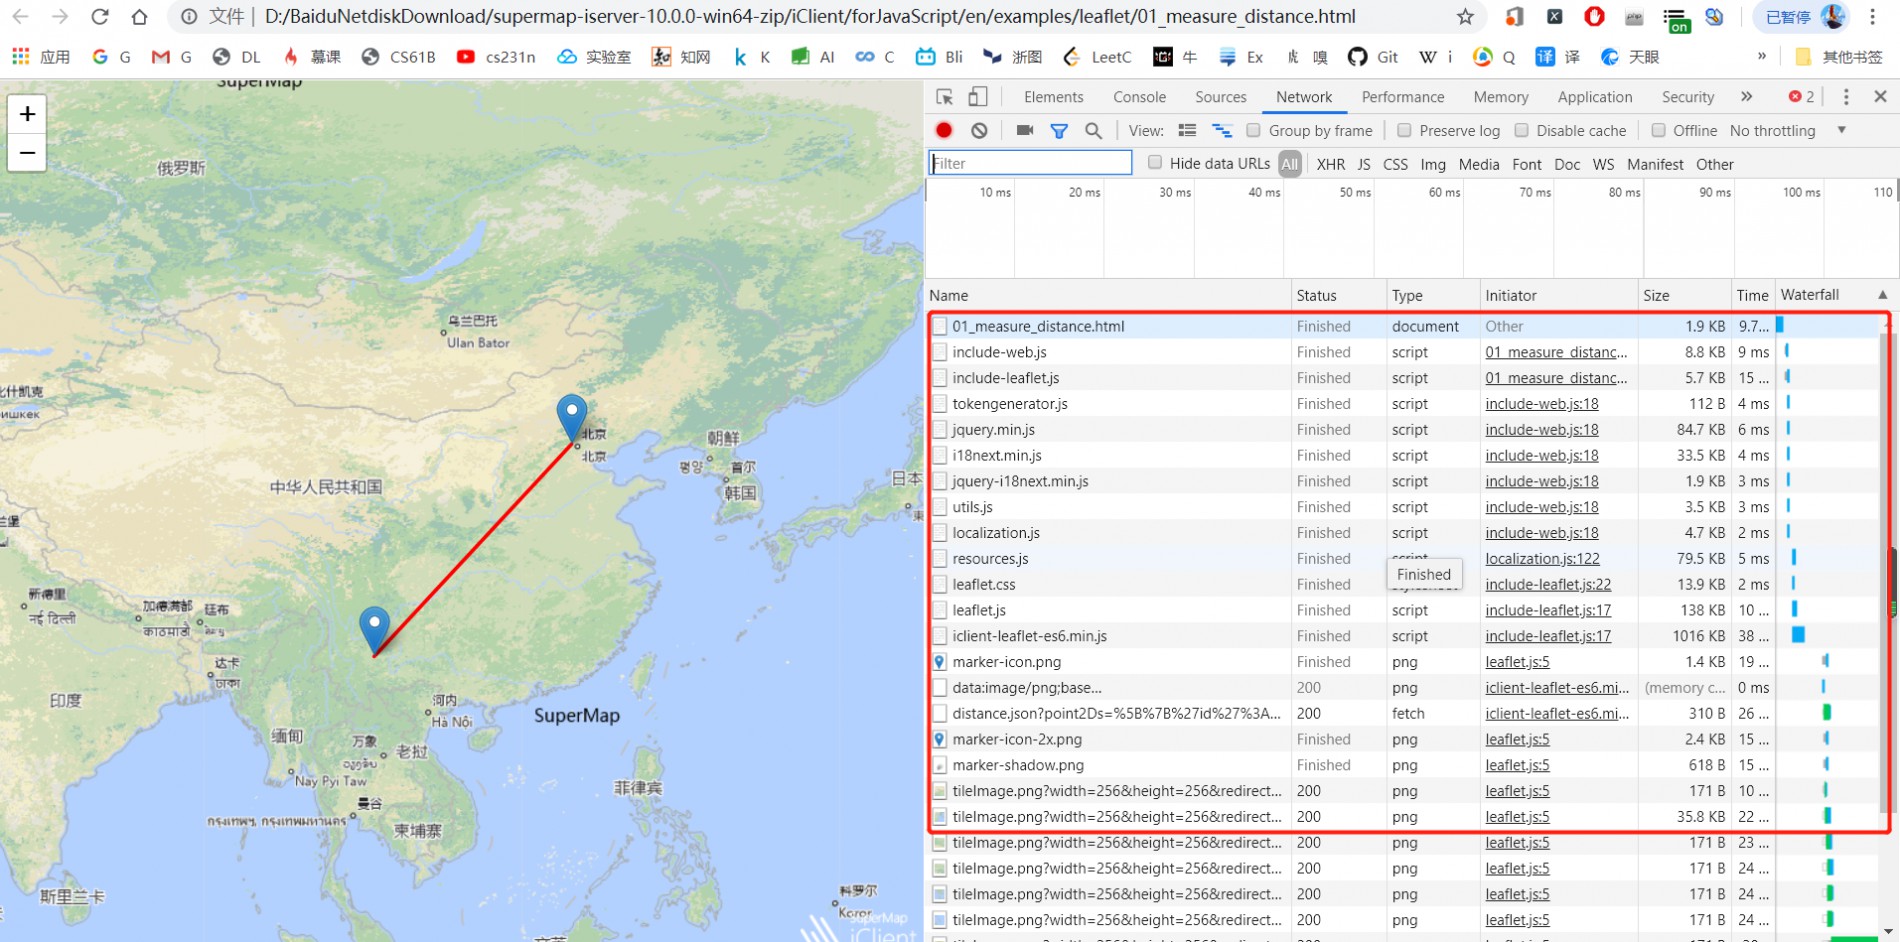Select the JS request filter

[1363, 164]
